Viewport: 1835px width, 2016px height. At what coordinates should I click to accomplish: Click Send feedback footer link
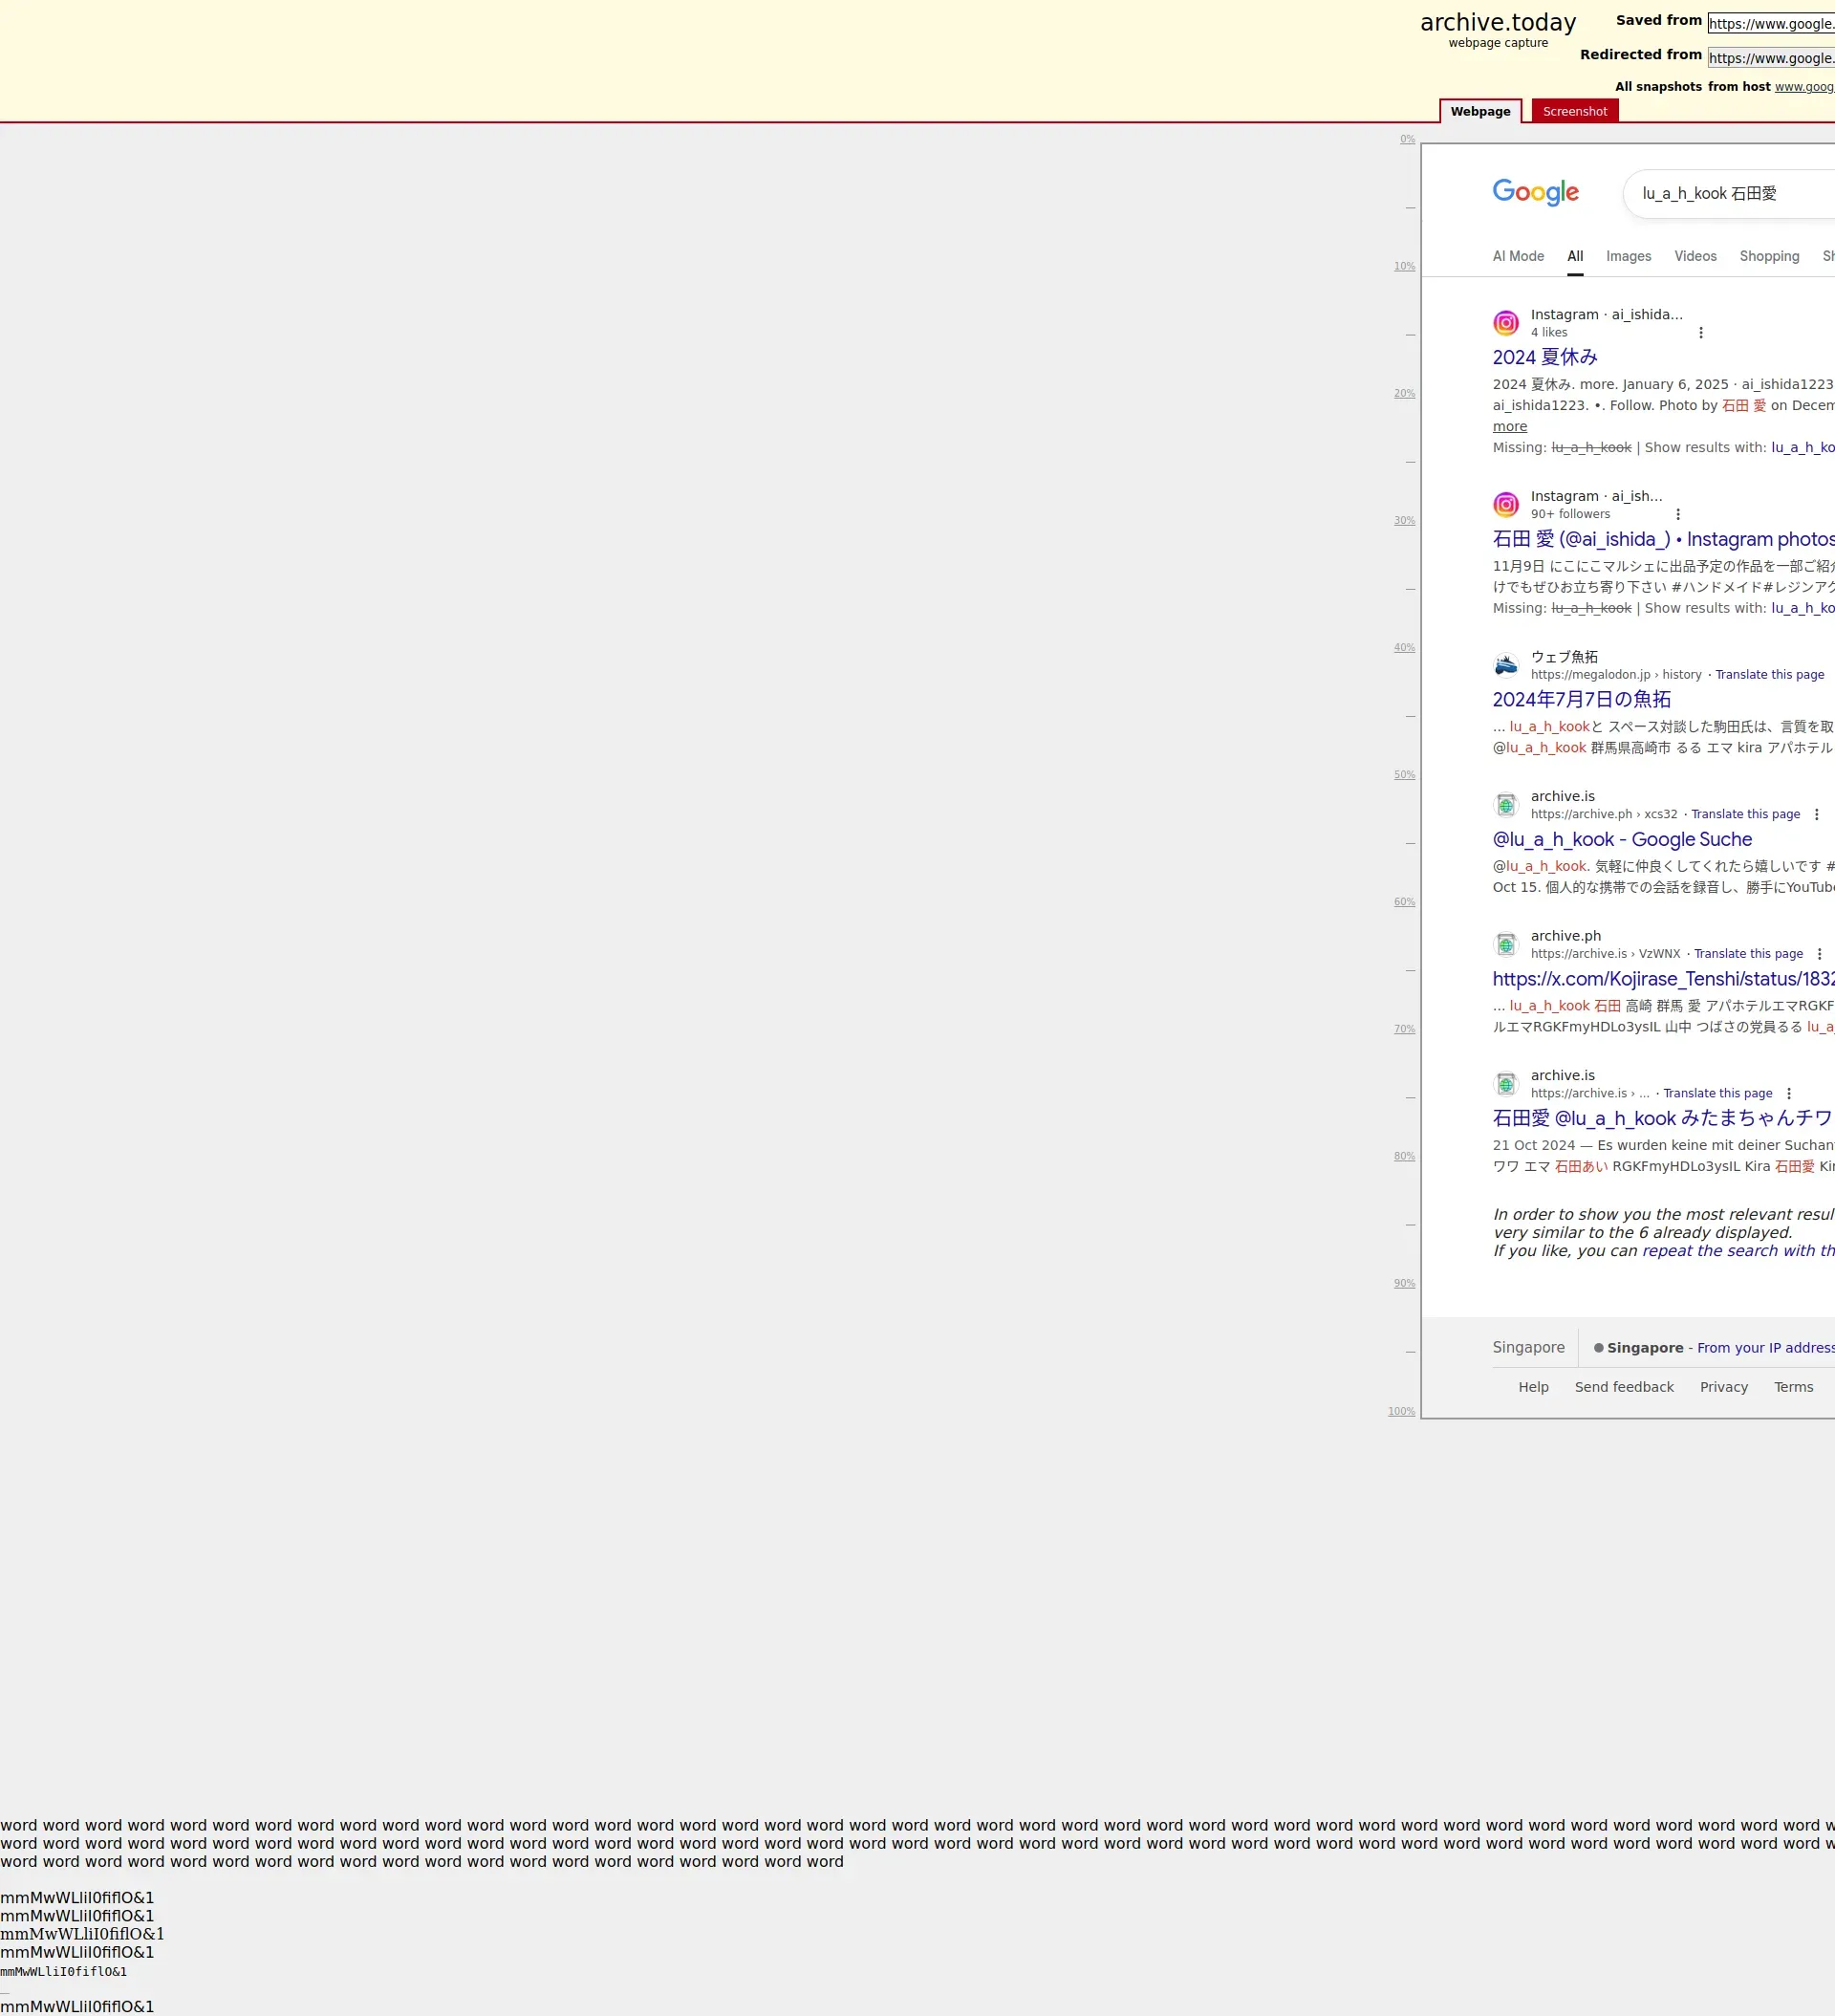tap(1624, 1387)
